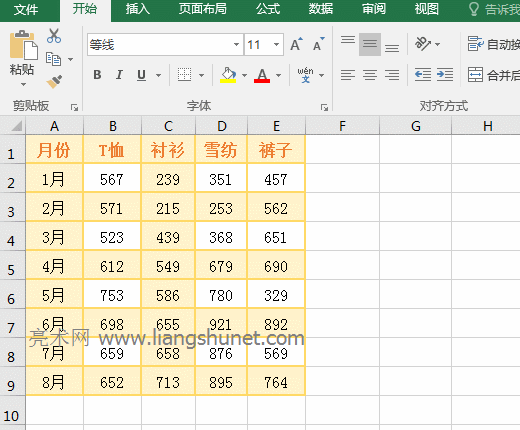520x430 pixels.
Task: Switch to the 公式 tab
Action: [x=268, y=9]
